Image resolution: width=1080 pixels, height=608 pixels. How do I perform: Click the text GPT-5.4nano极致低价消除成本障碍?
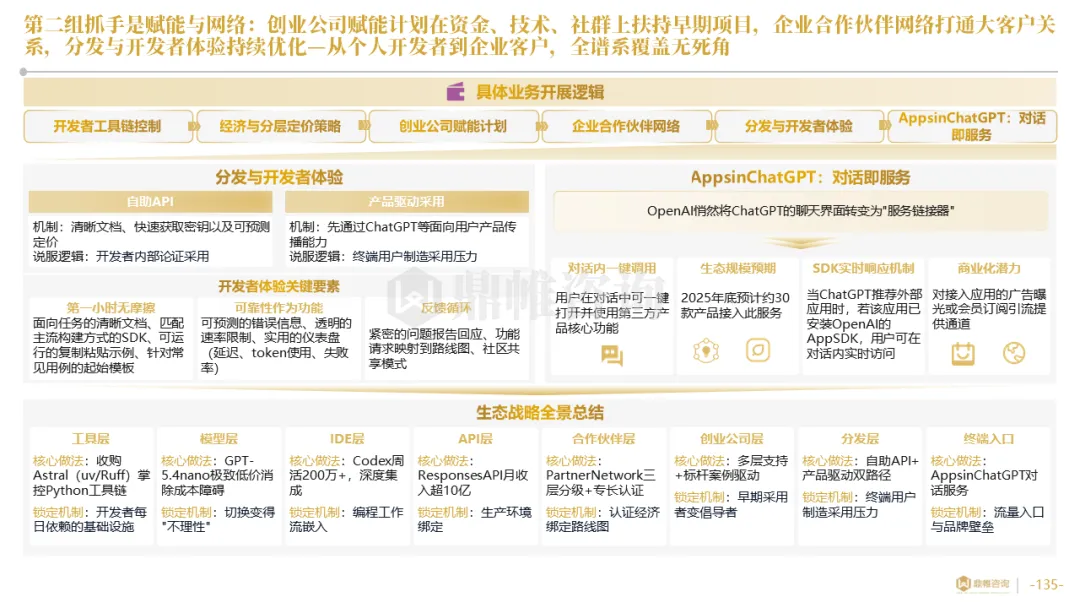(x=217, y=475)
